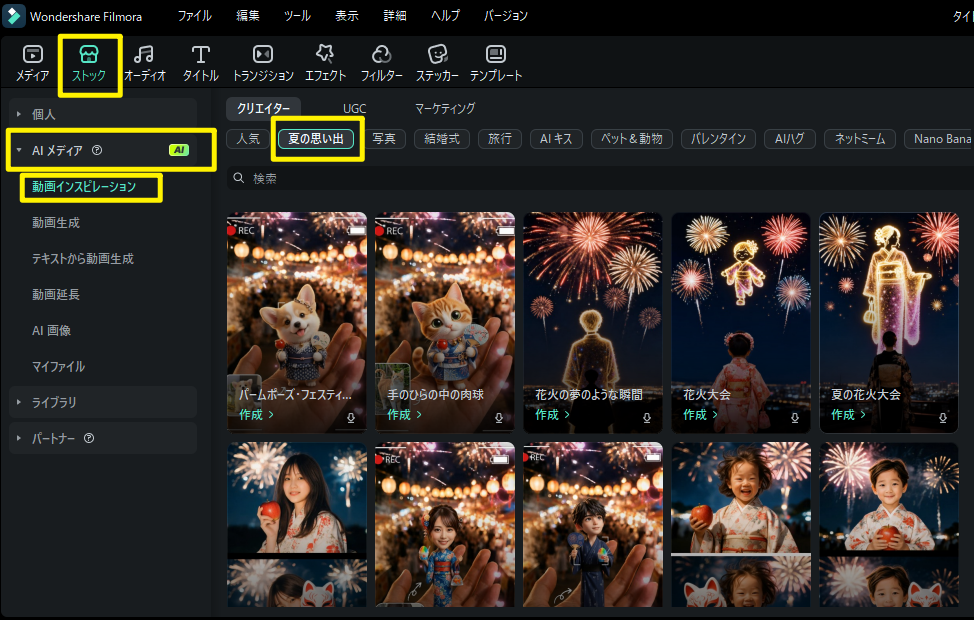974x620 pixels.
Task: Click 作成 on 手のひらの中の肉球 card
Action: pos(404,414)
